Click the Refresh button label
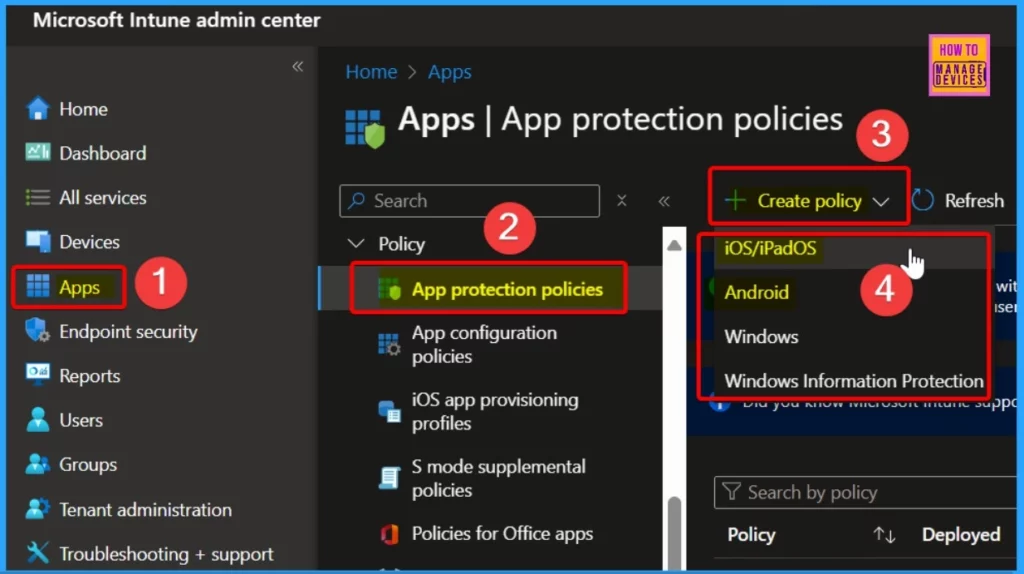 pos(974,200)
